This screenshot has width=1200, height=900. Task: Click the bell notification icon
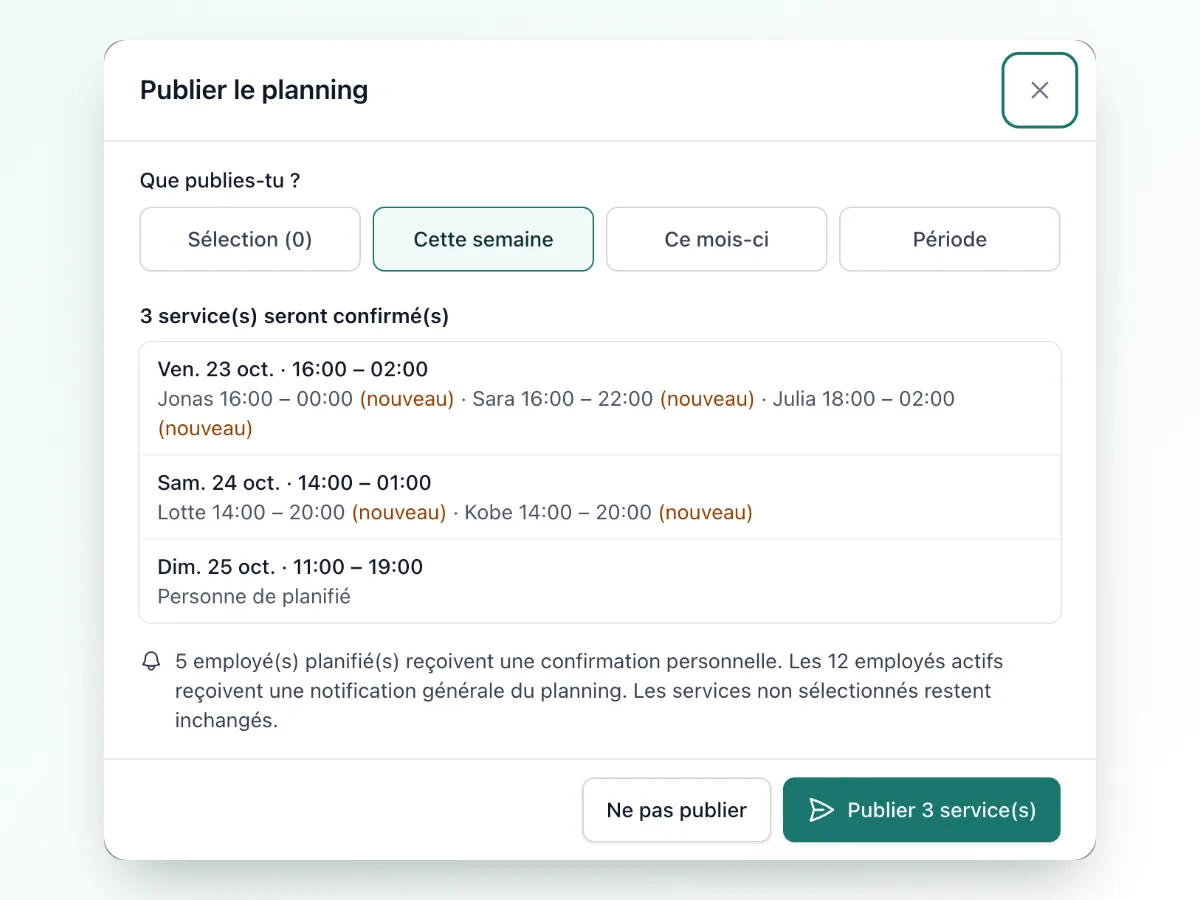tap(152, 661)
